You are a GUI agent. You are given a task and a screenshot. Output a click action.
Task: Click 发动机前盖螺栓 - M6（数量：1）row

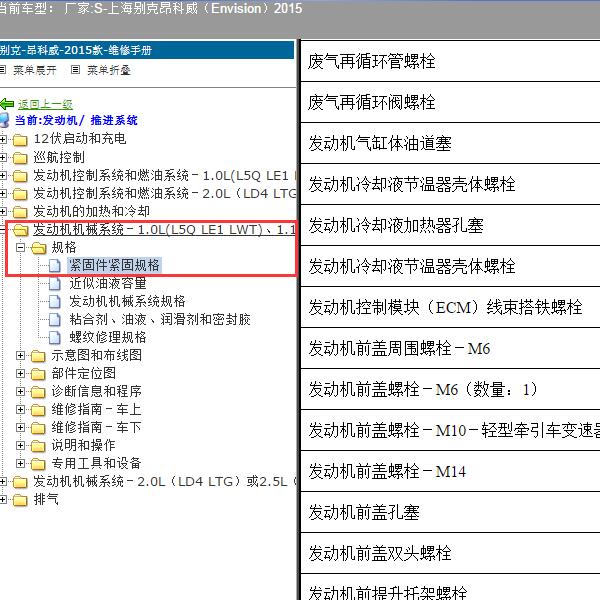[x=450, y=390]
